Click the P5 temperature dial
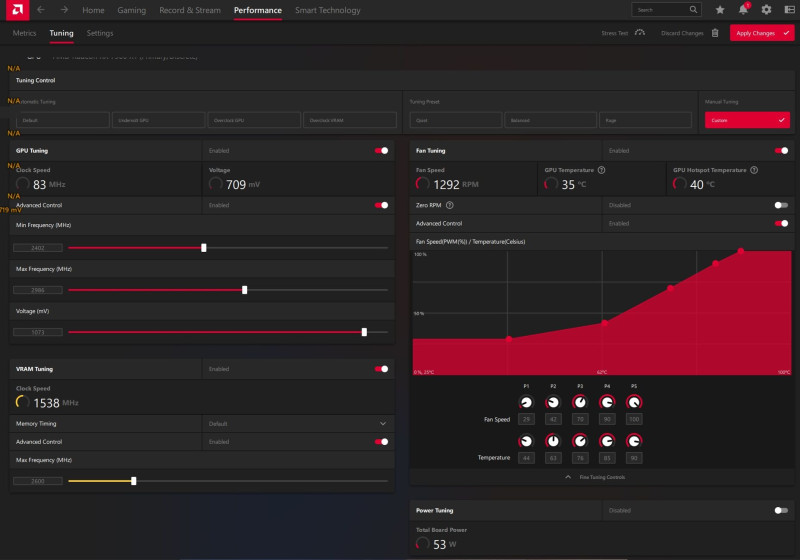The height and width of the screenshot is (560, 800). point(634,441)
